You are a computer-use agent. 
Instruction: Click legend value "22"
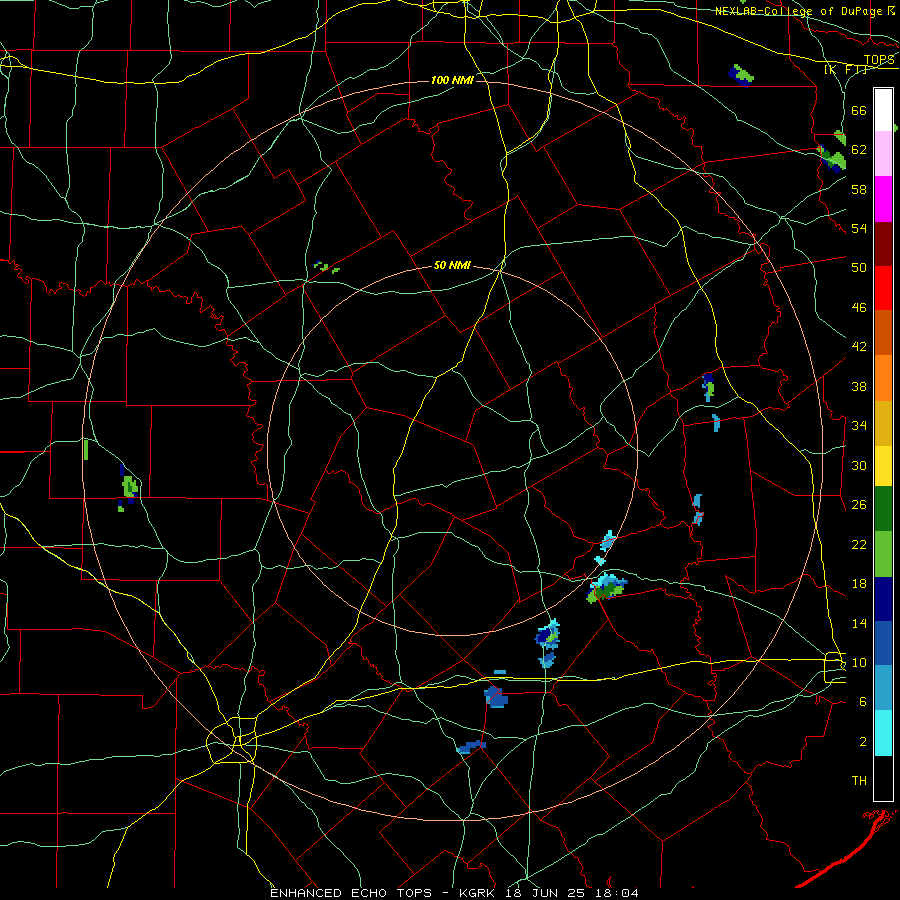[859, 544]
